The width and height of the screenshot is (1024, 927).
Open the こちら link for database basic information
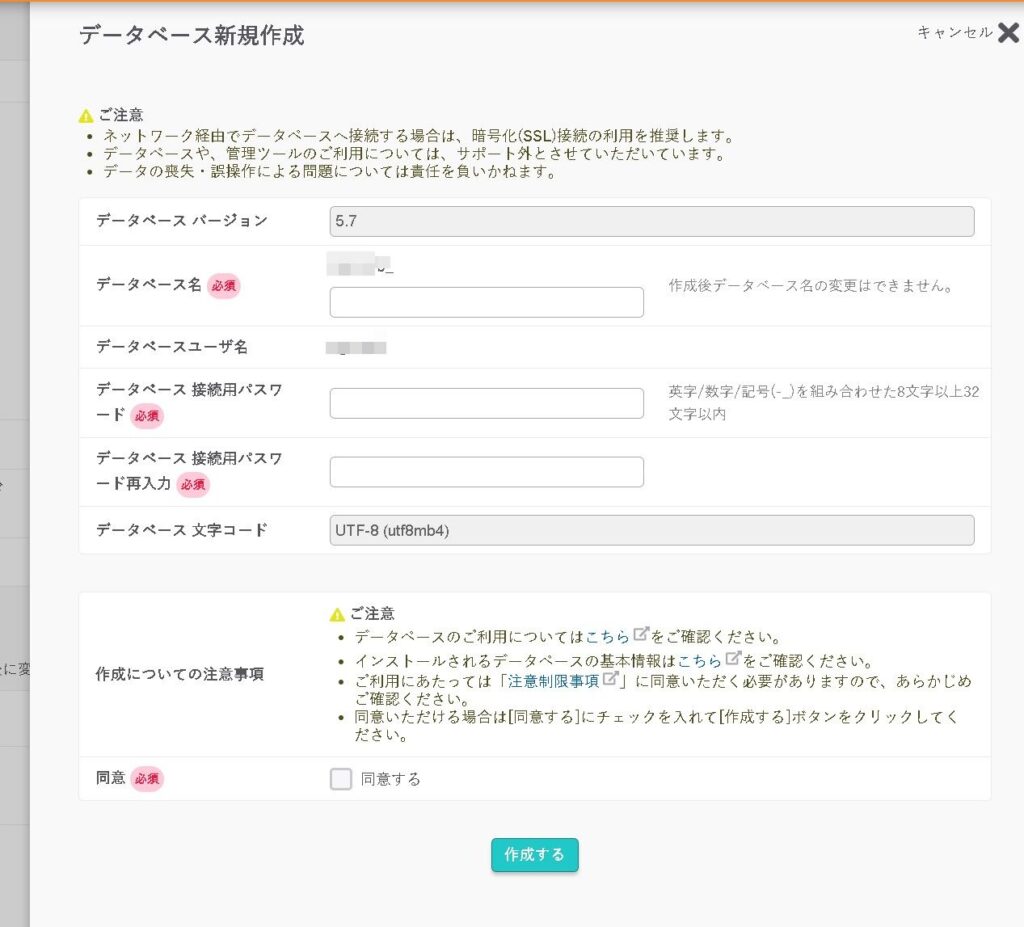click(700, 660)
